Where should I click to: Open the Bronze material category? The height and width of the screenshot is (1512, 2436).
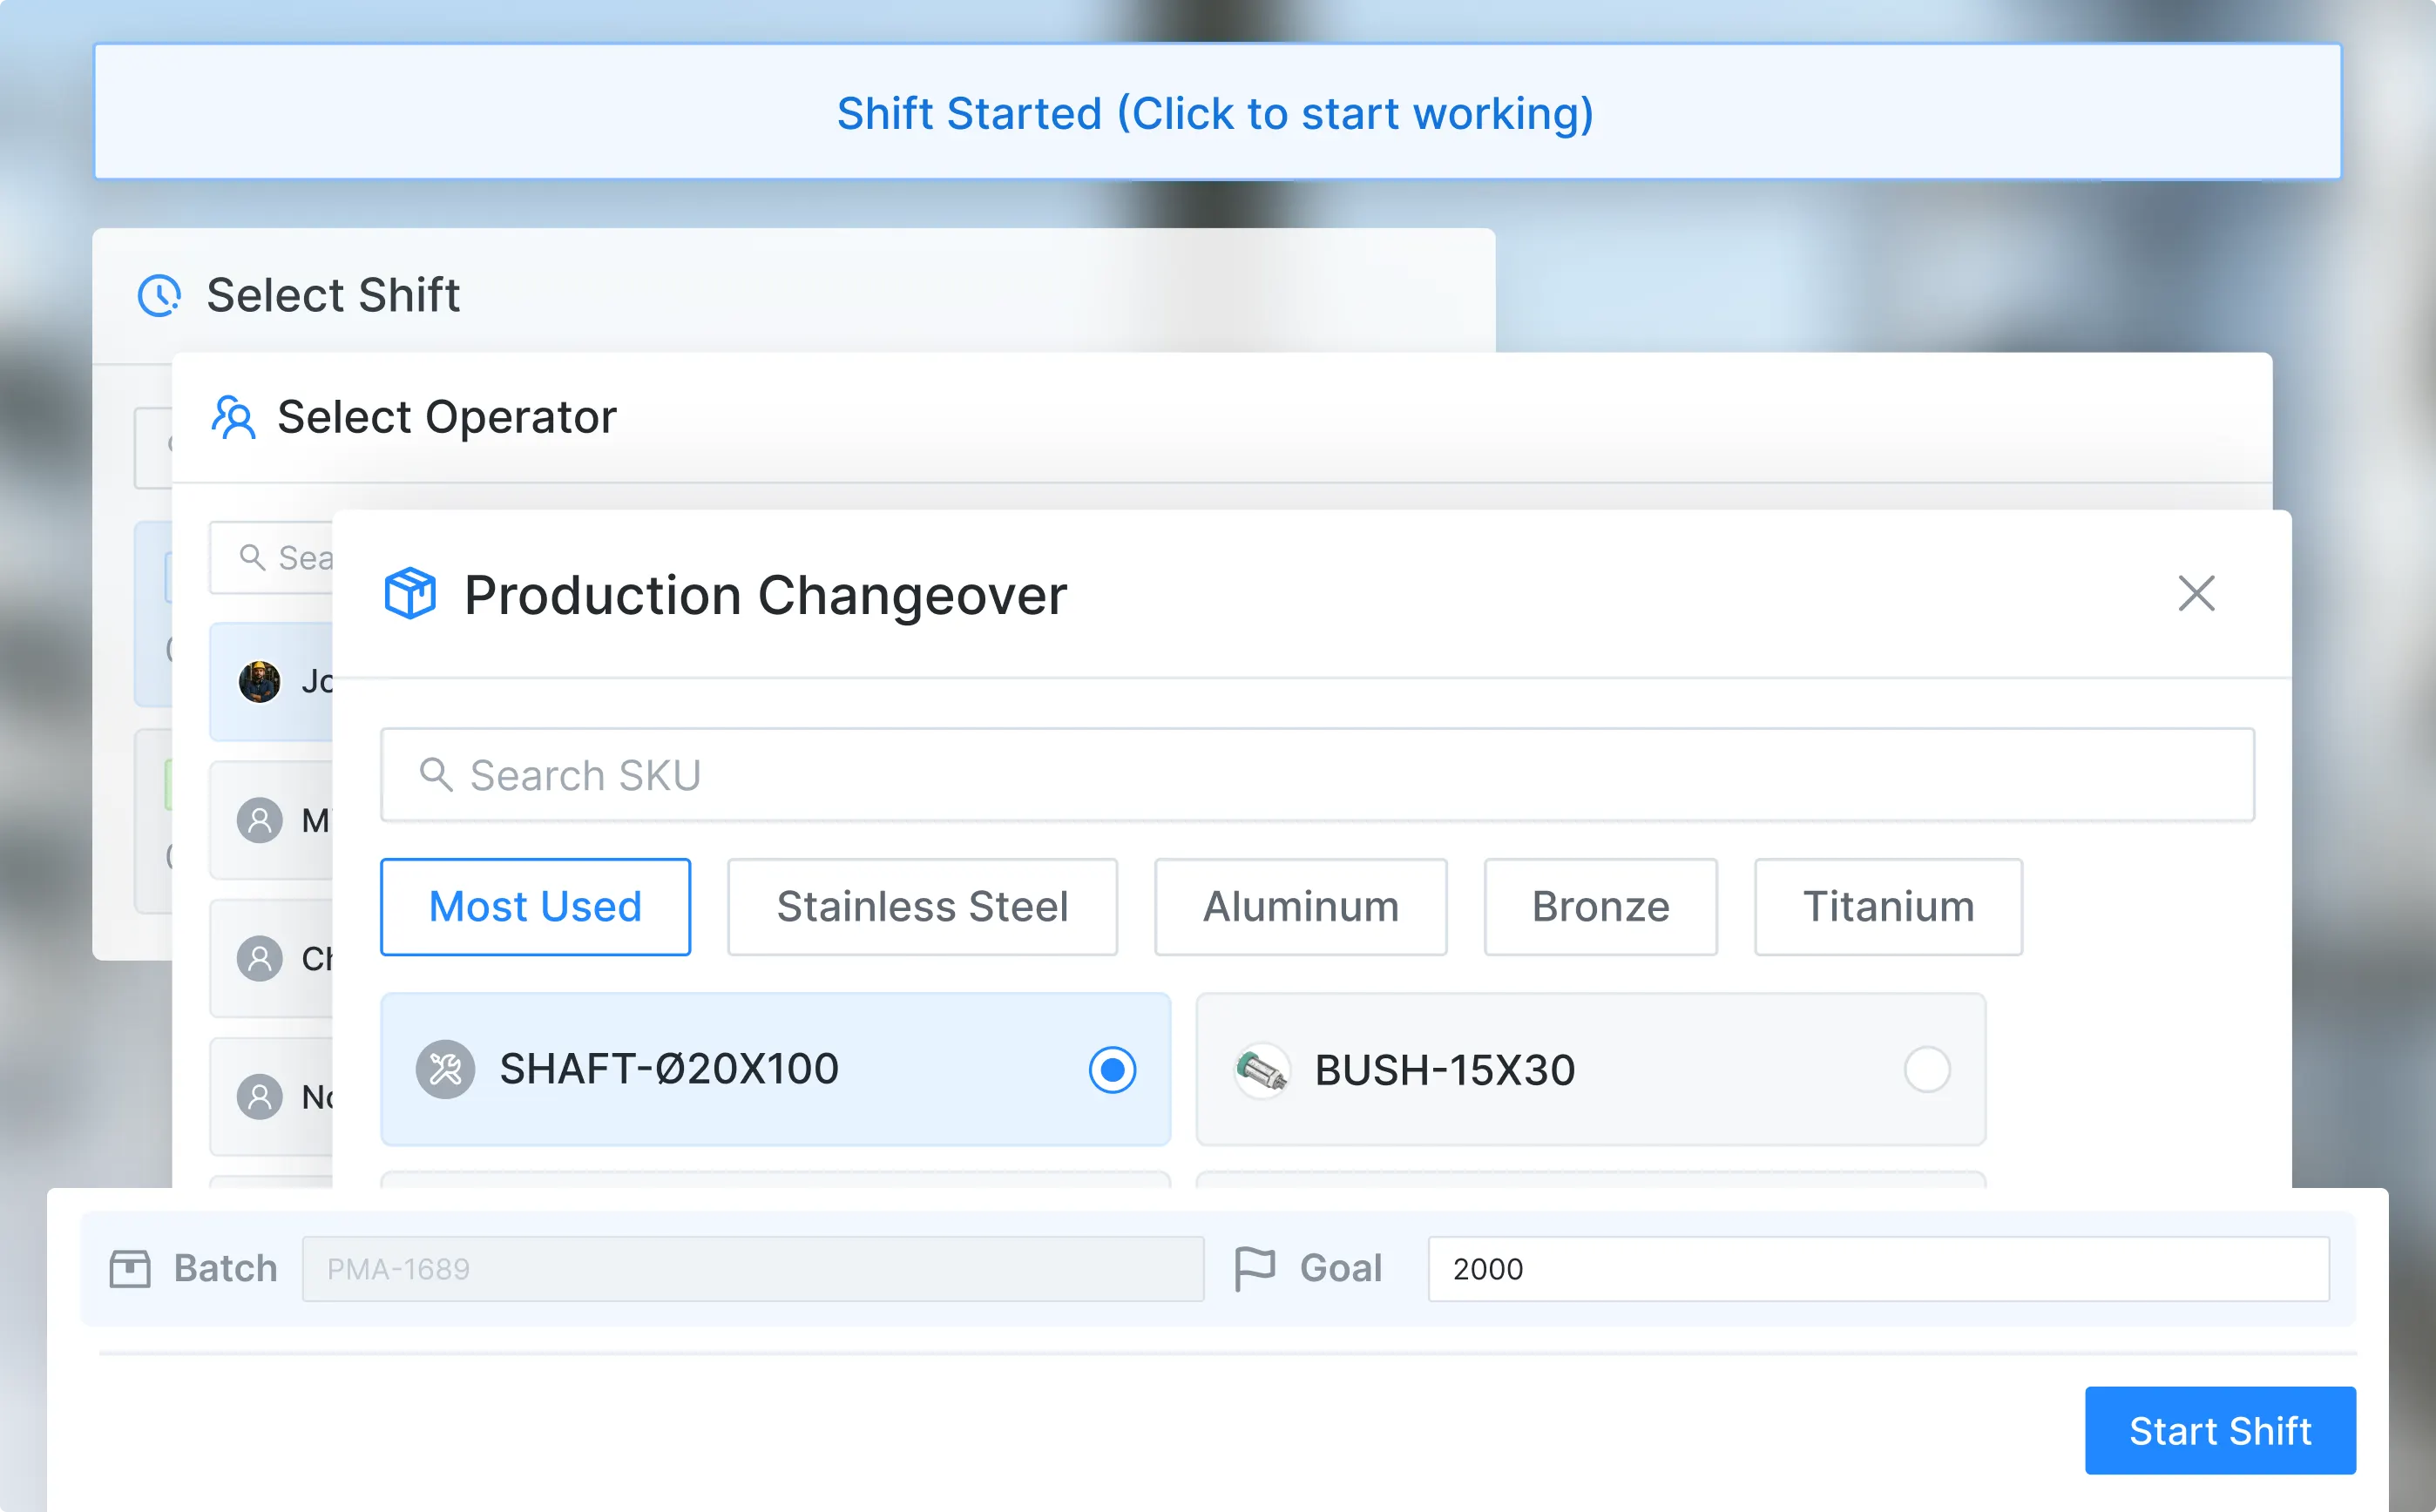1600,906
